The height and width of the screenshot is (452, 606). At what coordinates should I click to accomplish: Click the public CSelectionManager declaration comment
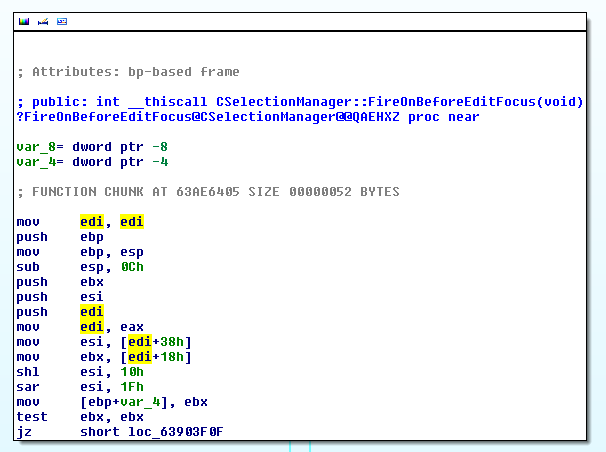coord(300,102)
